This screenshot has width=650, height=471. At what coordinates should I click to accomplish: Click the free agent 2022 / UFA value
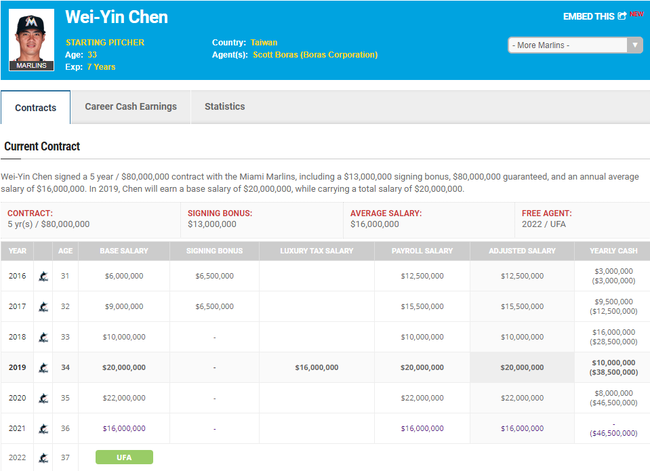(543, 224)
